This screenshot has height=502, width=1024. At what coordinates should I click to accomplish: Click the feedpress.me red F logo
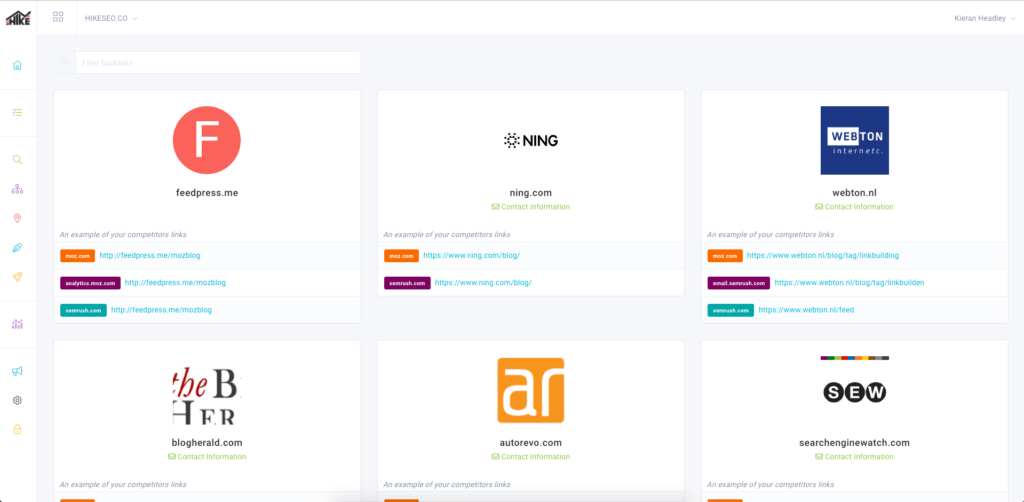click(207, 140)
